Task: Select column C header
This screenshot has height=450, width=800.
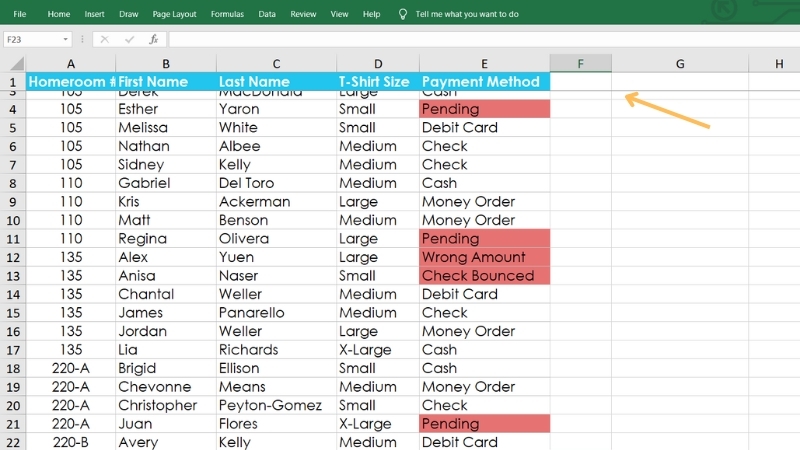Action: 276,64
